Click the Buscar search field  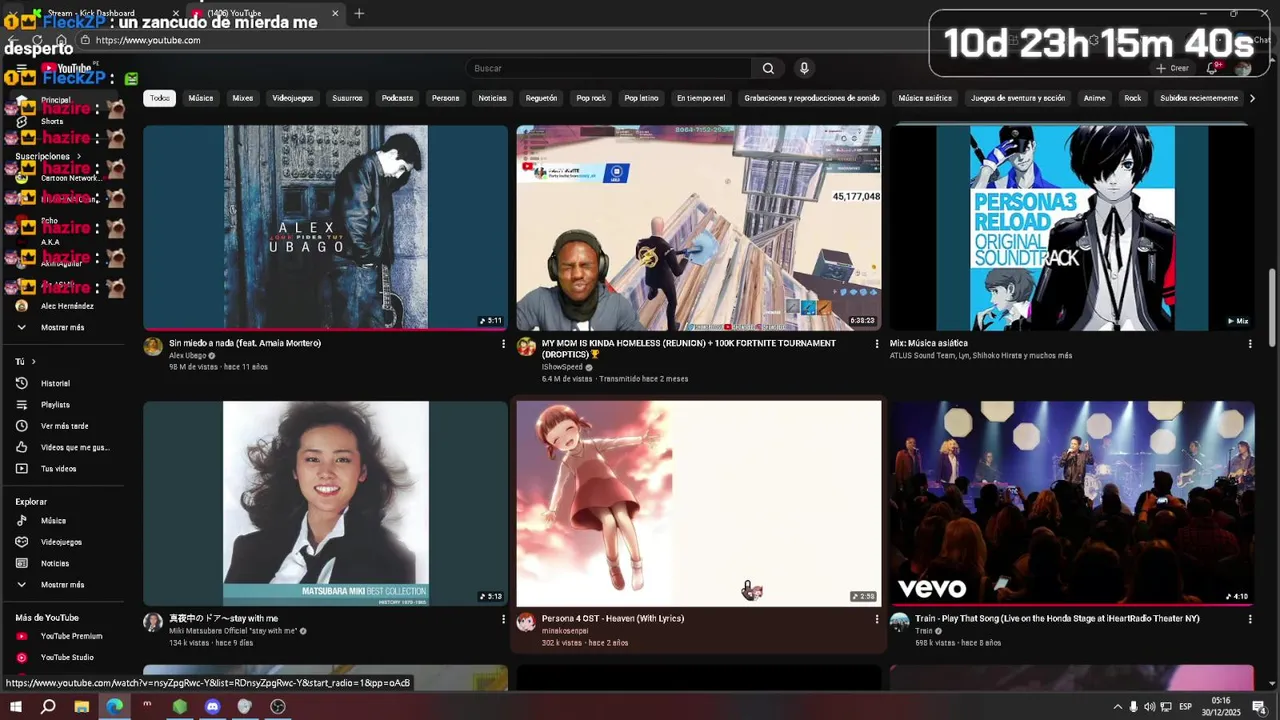(x=608, y=68)
